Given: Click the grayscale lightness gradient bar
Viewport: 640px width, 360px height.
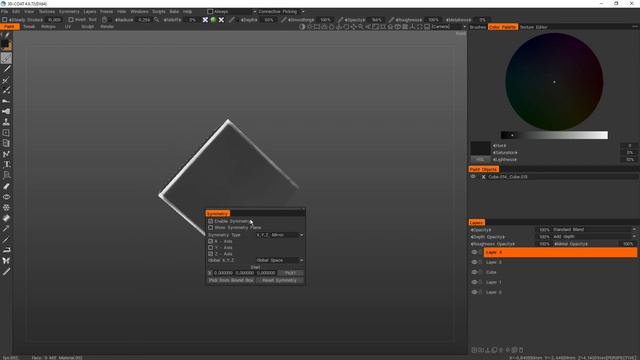Looking at the screenshot, I should [554, 135].
